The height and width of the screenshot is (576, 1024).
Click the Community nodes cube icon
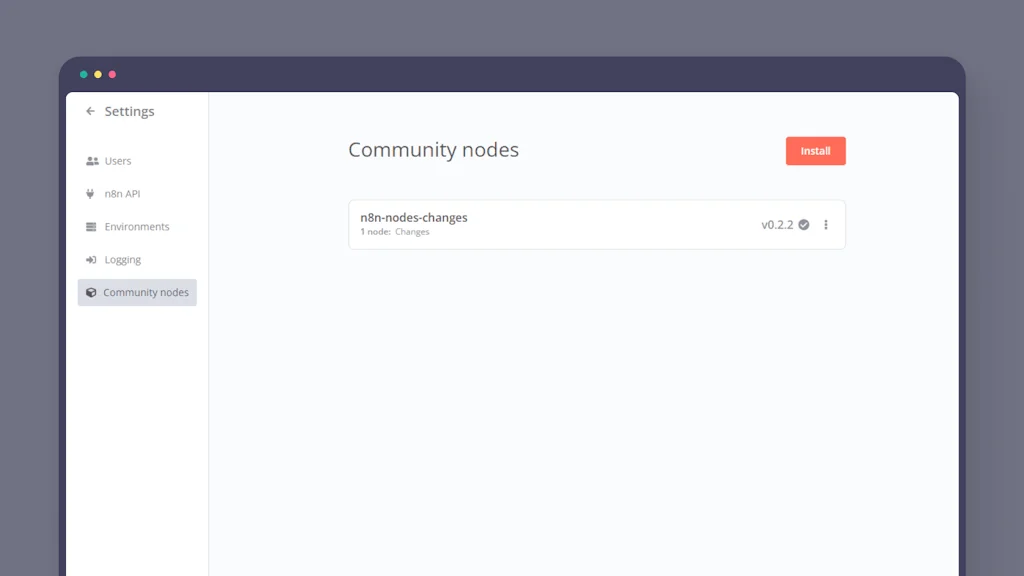(x=92, y=292)
